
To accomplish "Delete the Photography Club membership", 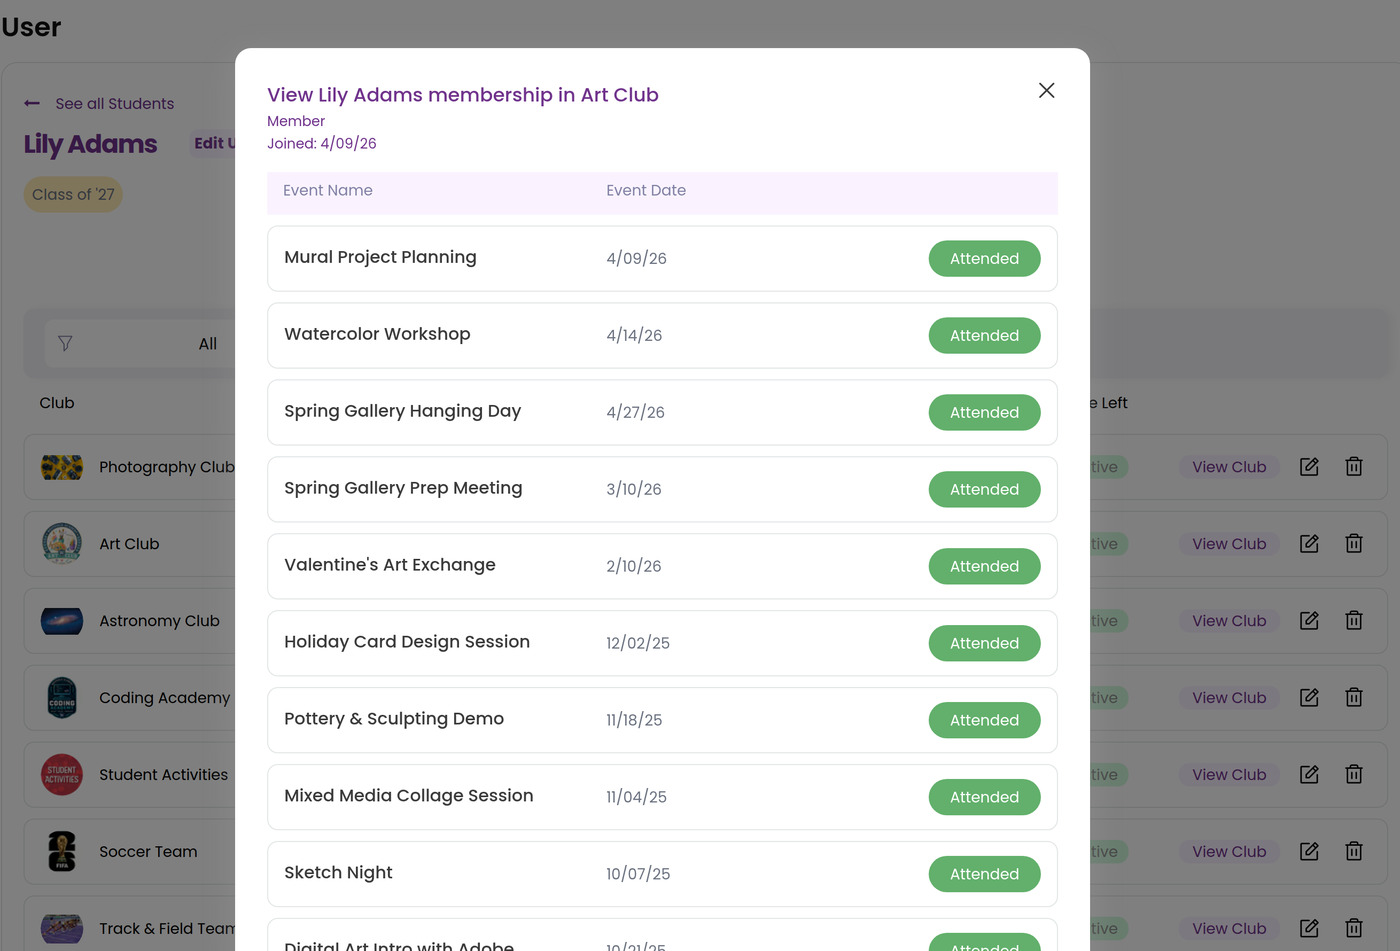I will pyautogui.click(x=1354, y=466).
